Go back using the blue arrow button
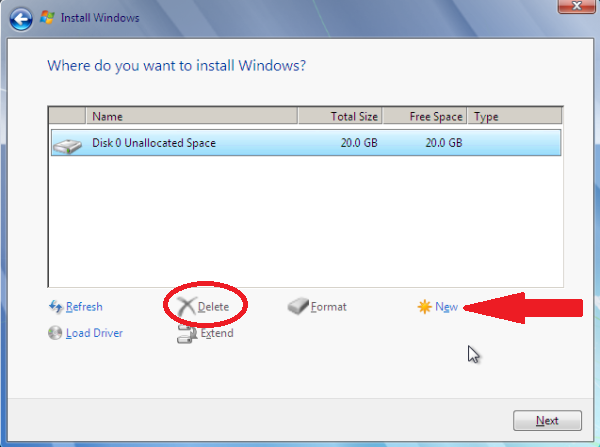Screen dimensions: 600x447 coord(21,19)
